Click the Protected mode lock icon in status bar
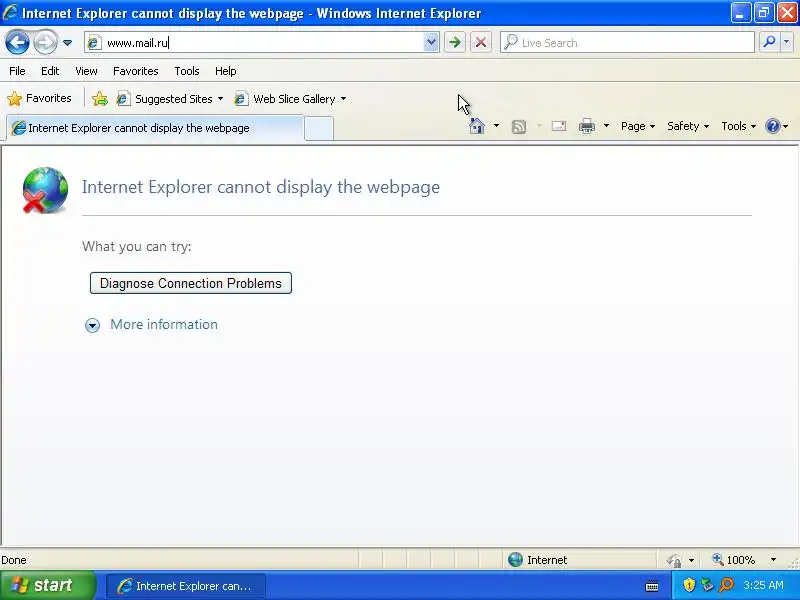This screenshot has width=800, height=600. tap(674, 560)
